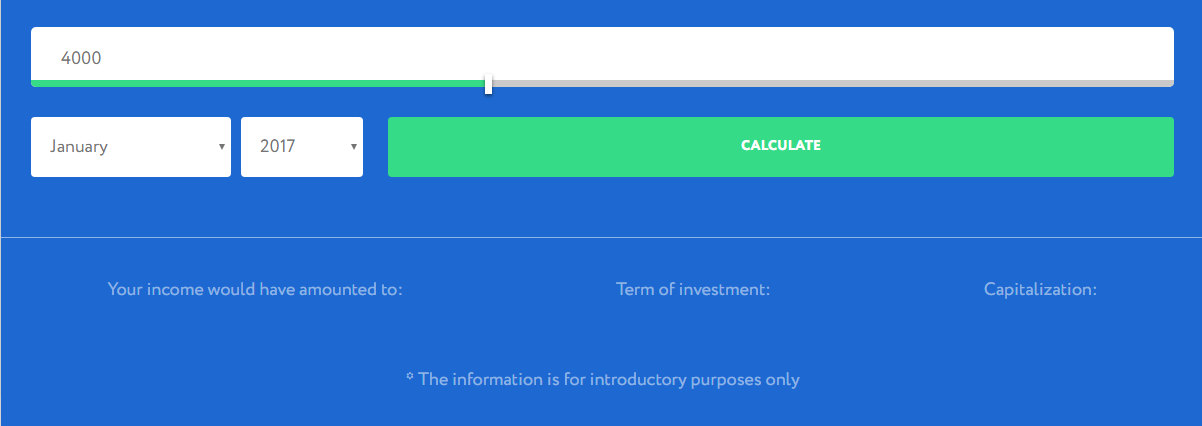
Task: Click the far-right end of the slider track
Action: point(1168,83)
